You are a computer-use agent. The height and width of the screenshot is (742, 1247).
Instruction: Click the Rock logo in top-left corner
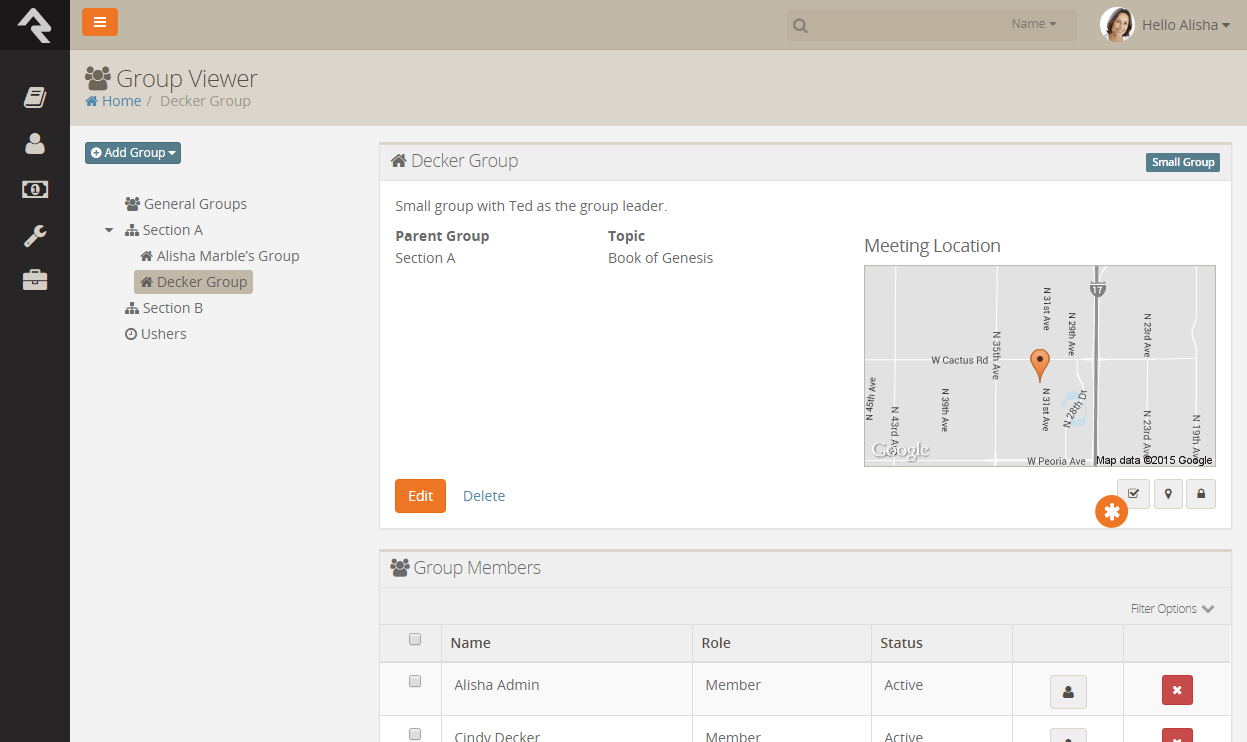[x=34, y=25]
